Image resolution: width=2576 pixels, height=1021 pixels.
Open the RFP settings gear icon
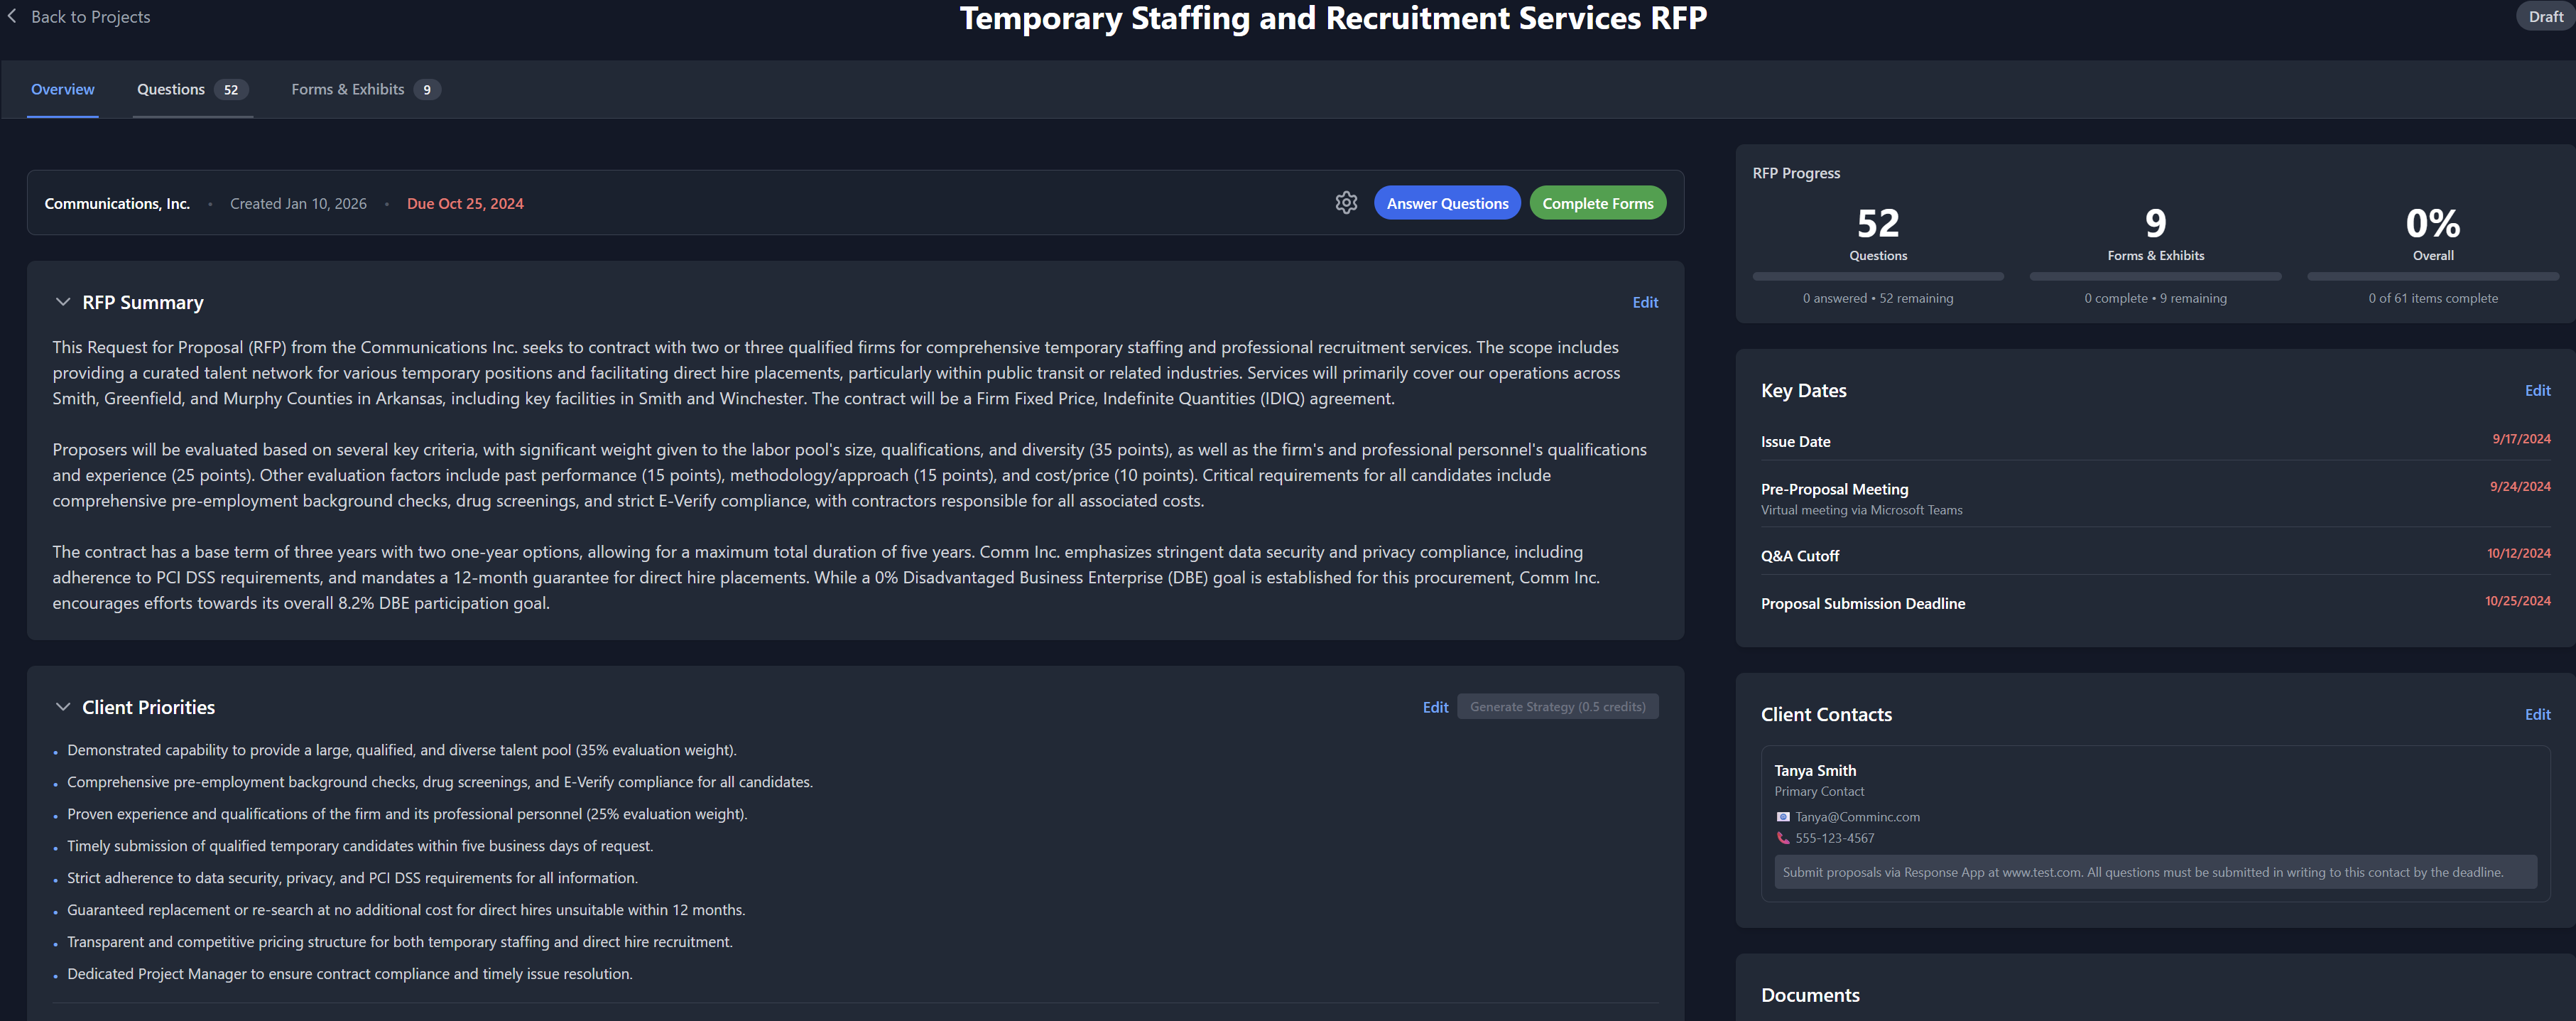pos(1346,202)
